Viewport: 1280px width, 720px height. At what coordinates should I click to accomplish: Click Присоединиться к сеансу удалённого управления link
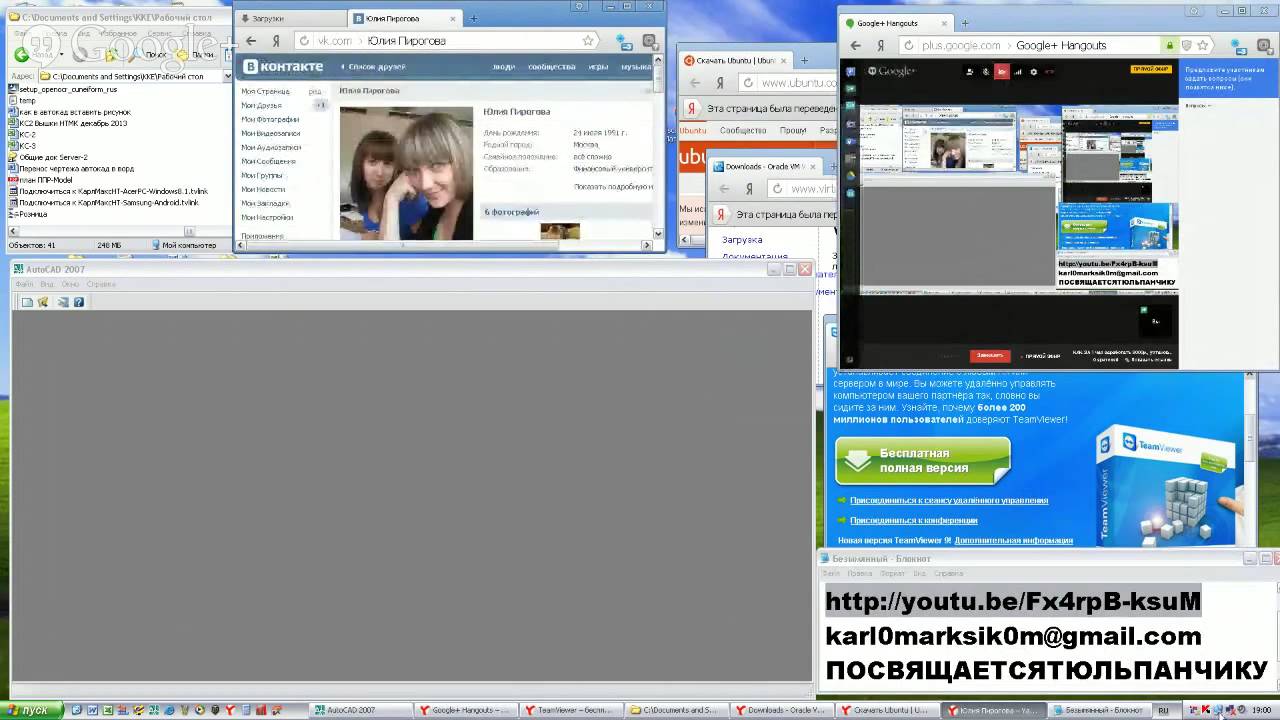(x=949, y=500)
